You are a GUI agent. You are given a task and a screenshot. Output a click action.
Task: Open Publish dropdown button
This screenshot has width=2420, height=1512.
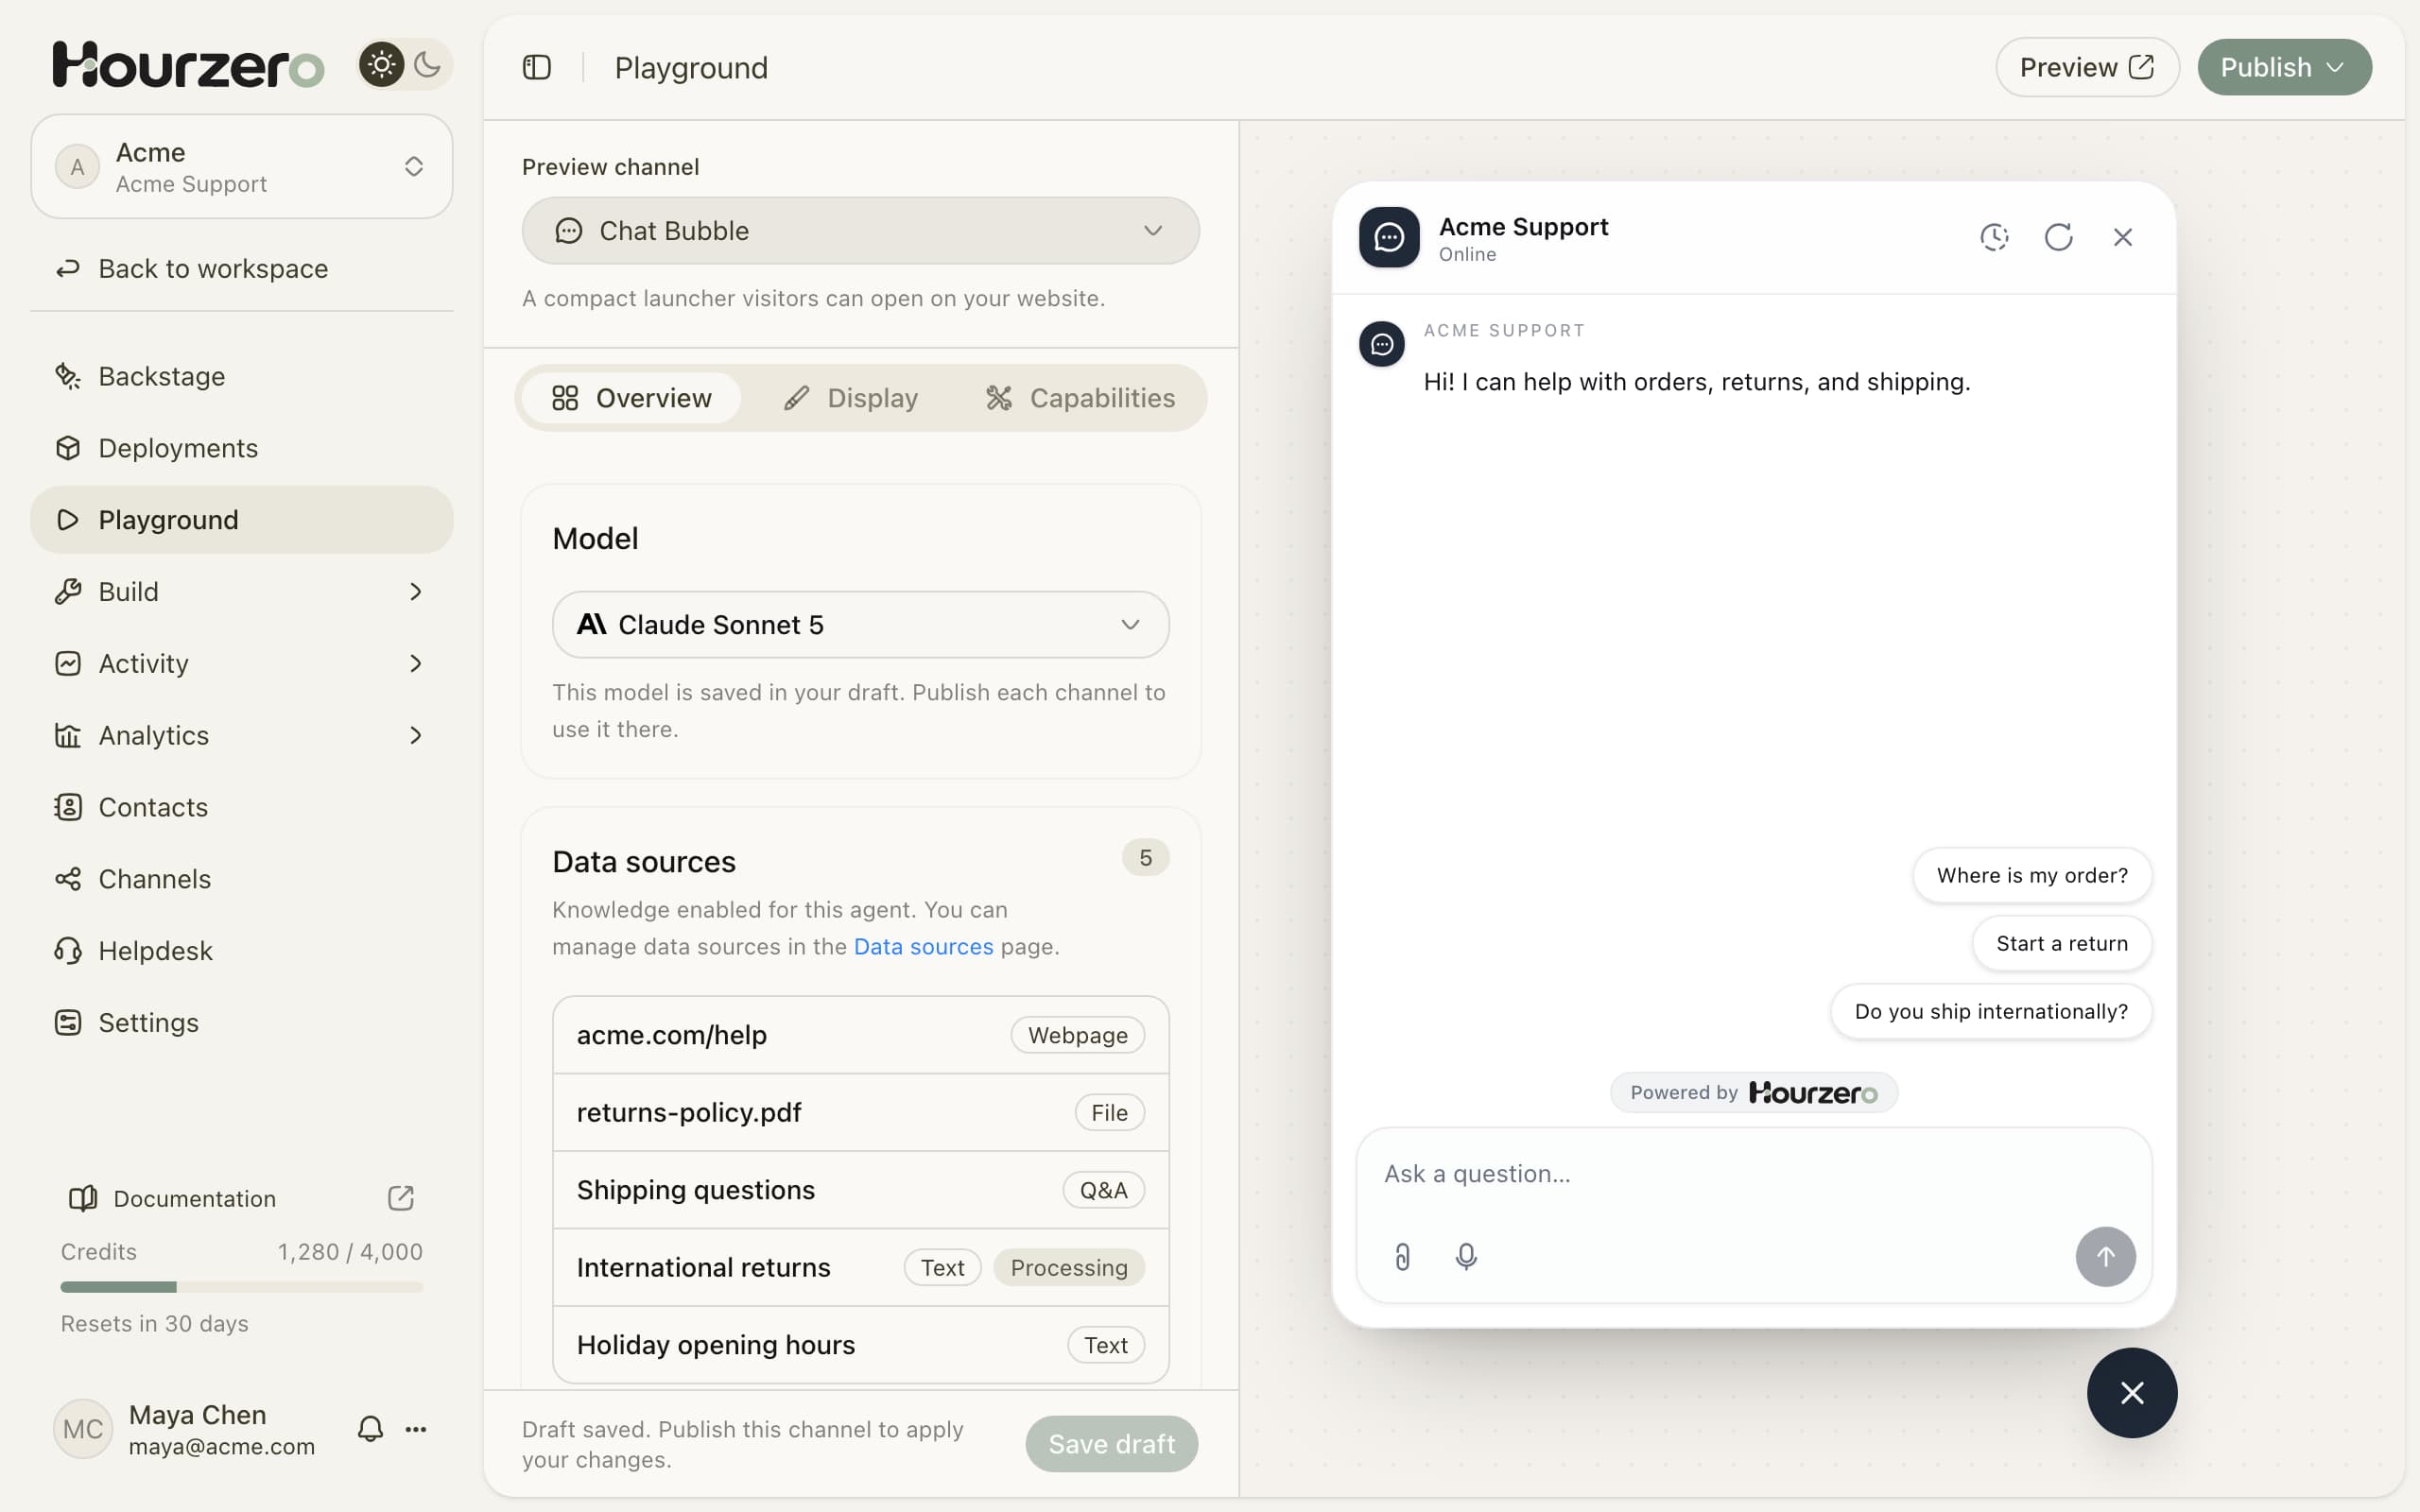click(2283, 67)
